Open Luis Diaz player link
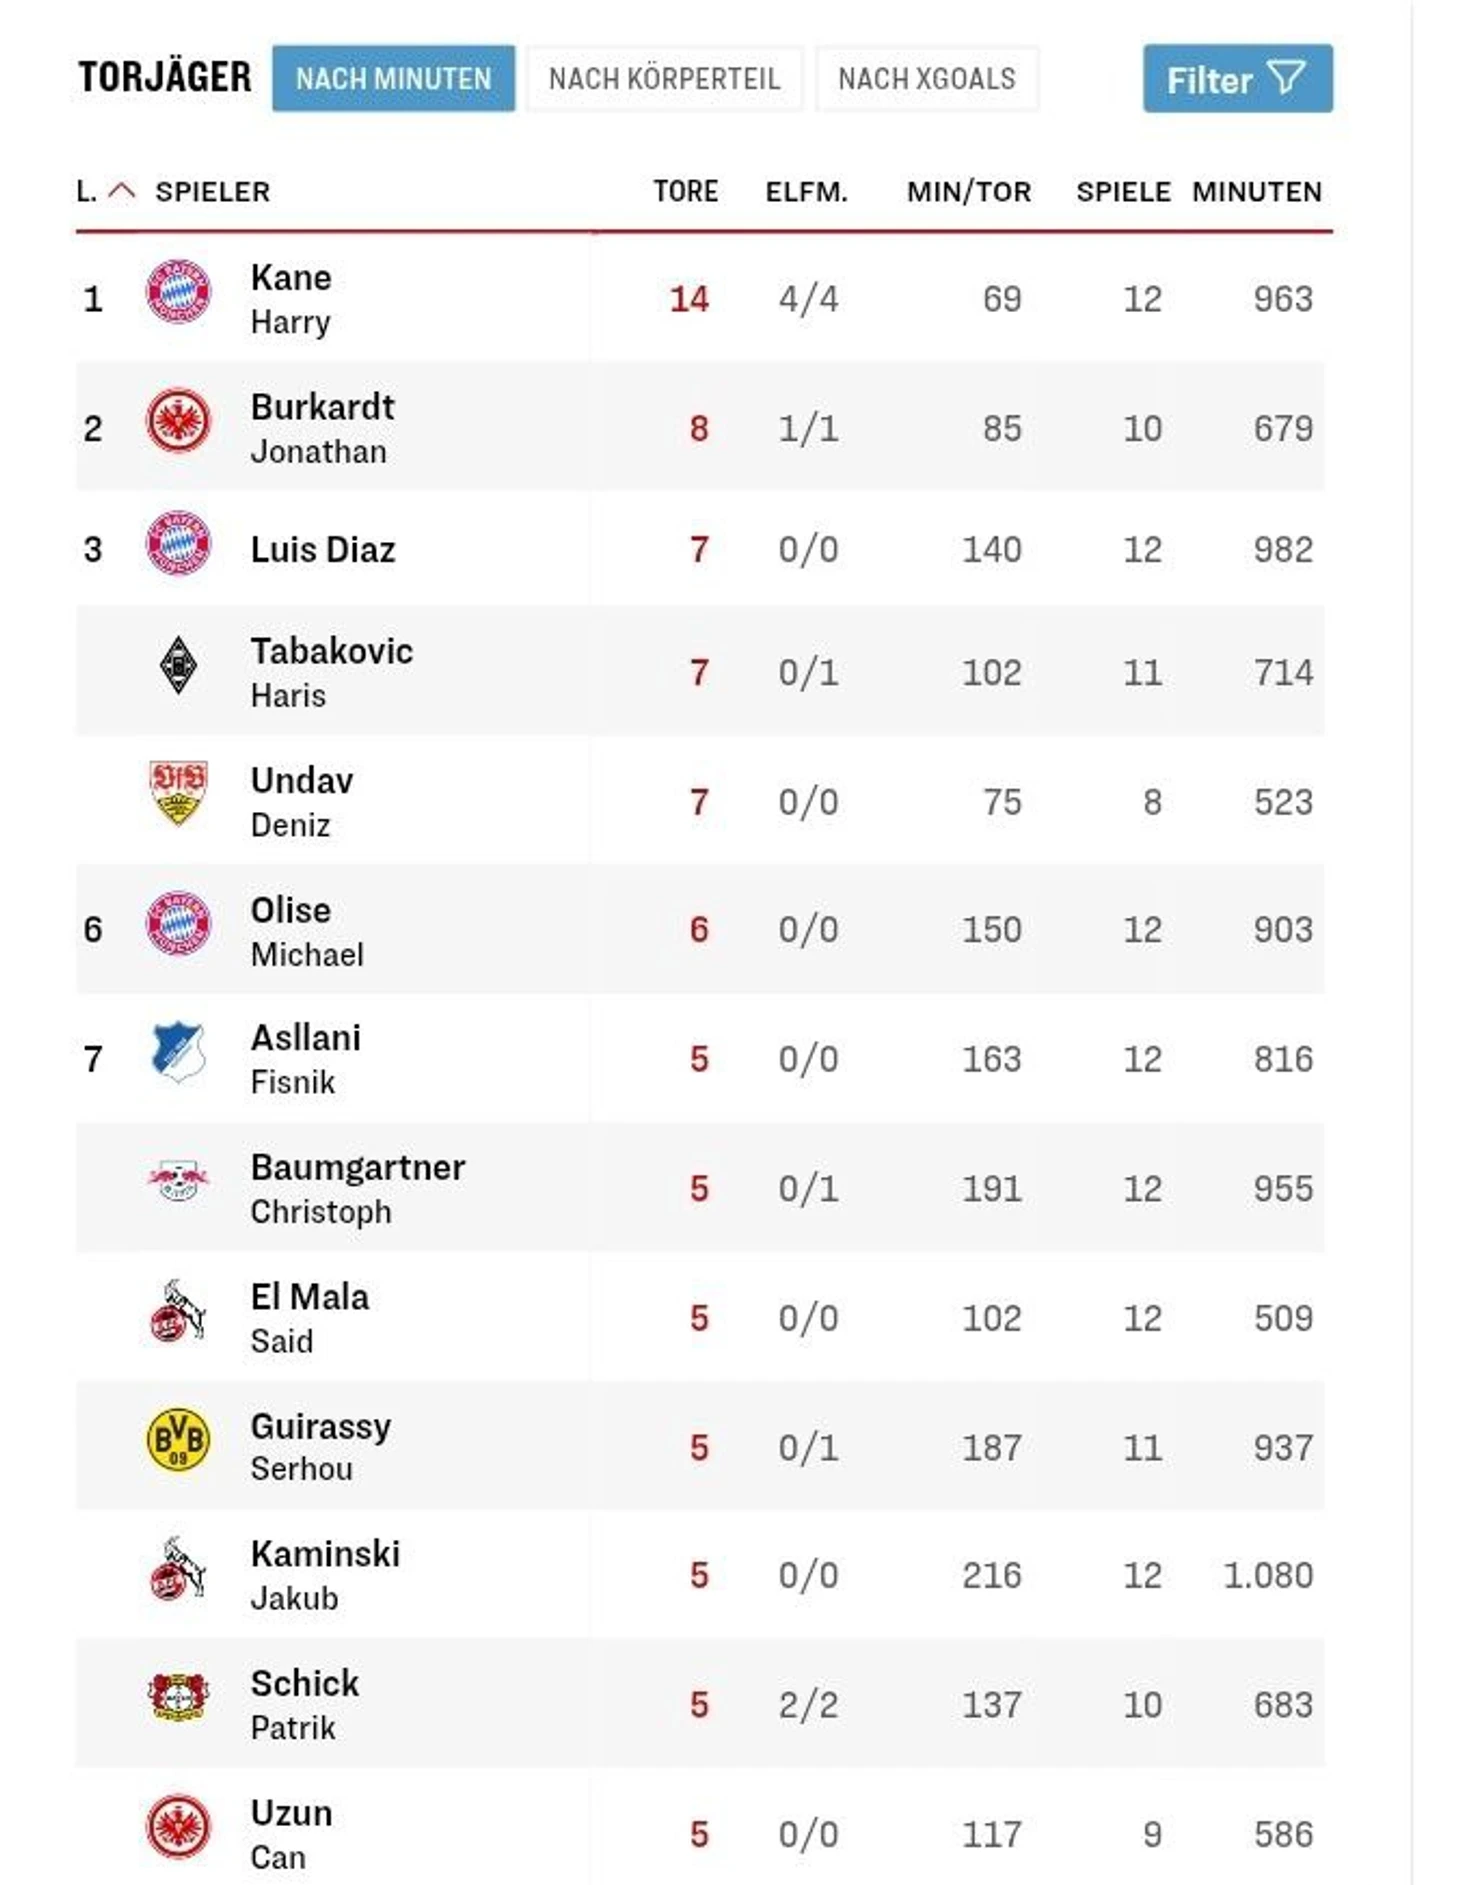 [323, 550]
